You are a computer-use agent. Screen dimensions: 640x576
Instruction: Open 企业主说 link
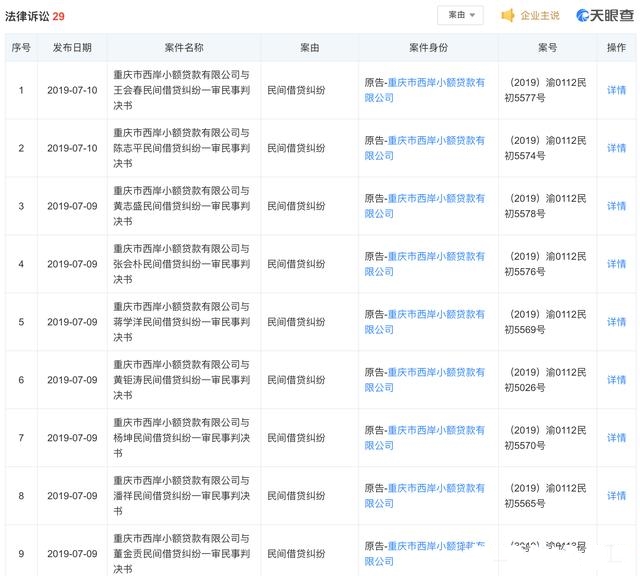coord(540,16)
